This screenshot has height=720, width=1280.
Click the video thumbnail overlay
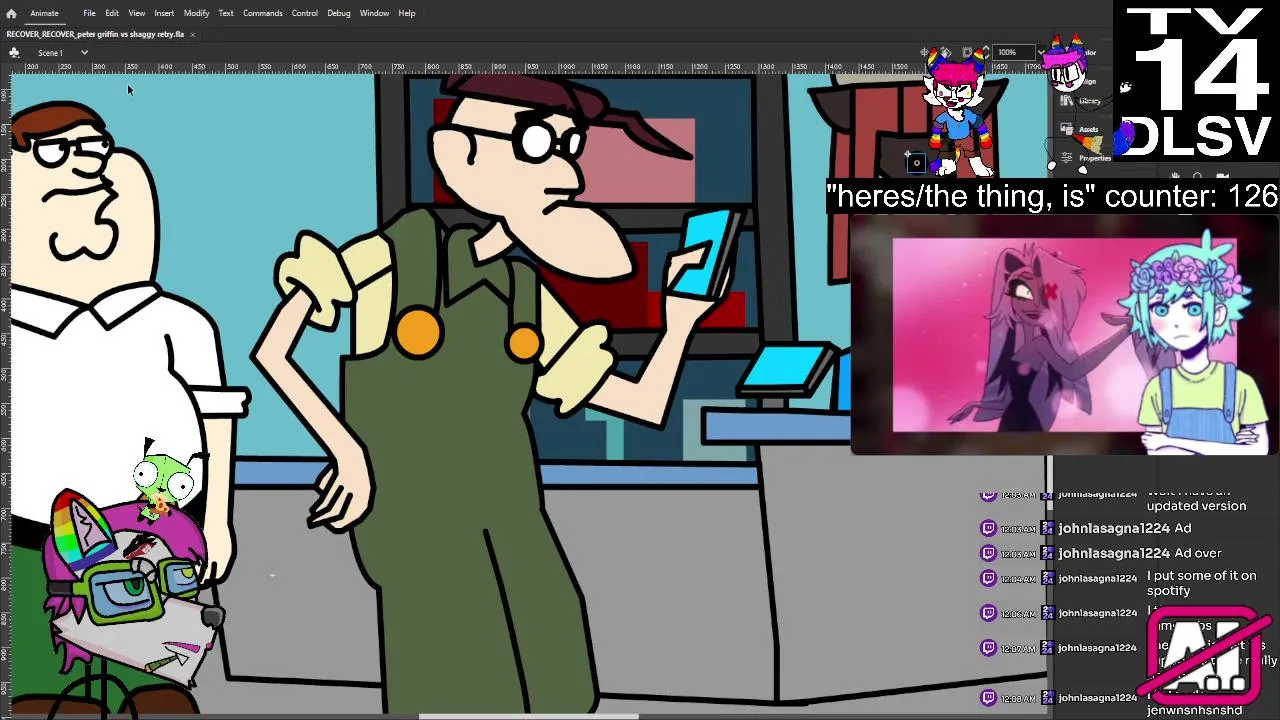1065,335
